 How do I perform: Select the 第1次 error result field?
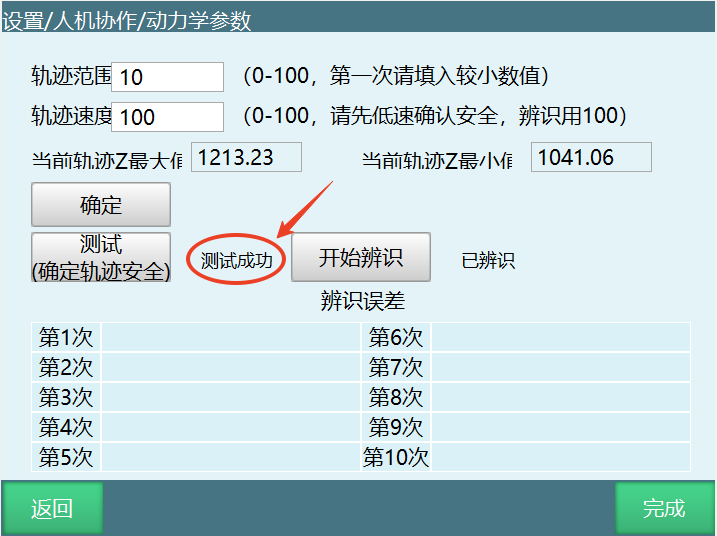[x=230, y=337]
